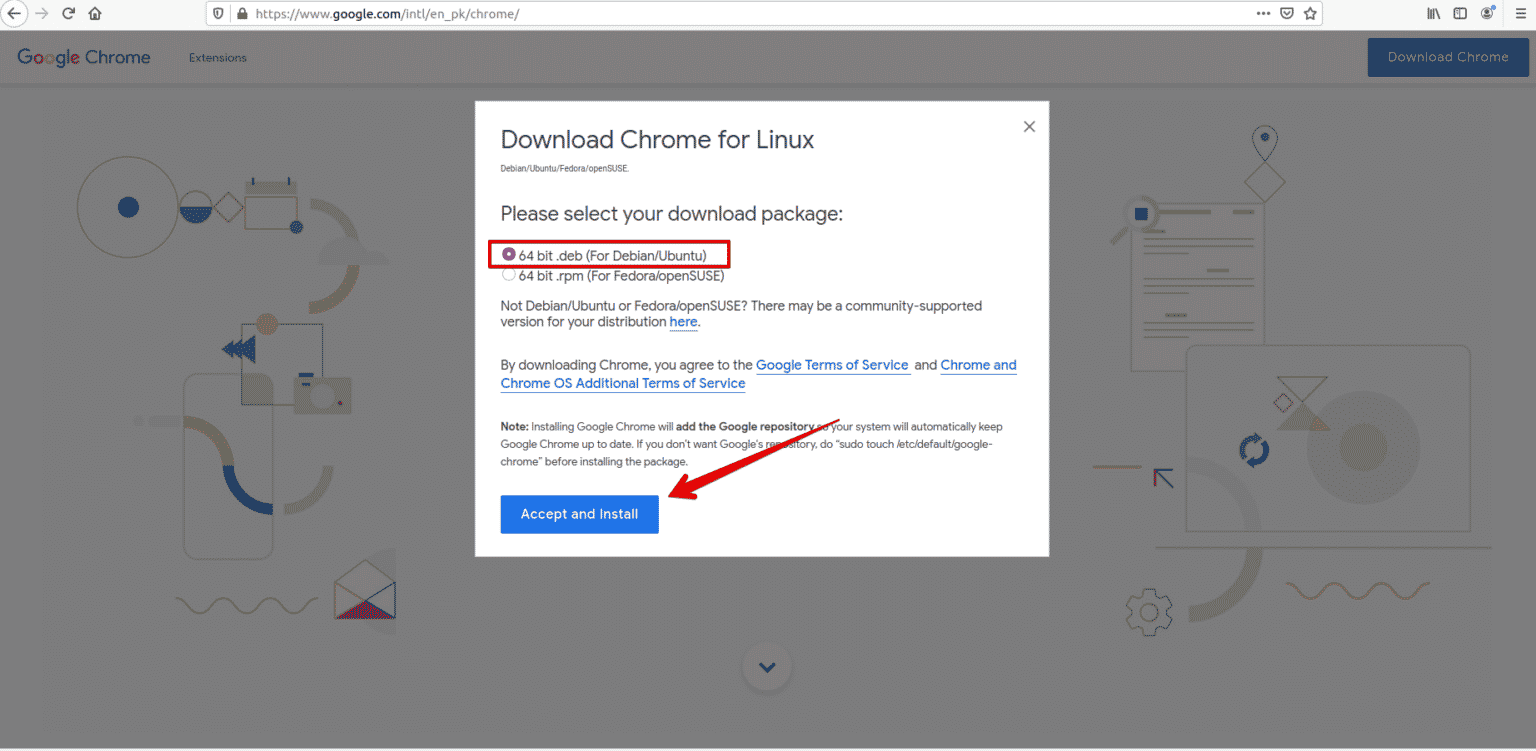Open the Extensions page
The height and width of the screenshot is (751, 1536).
pos(217,57)
